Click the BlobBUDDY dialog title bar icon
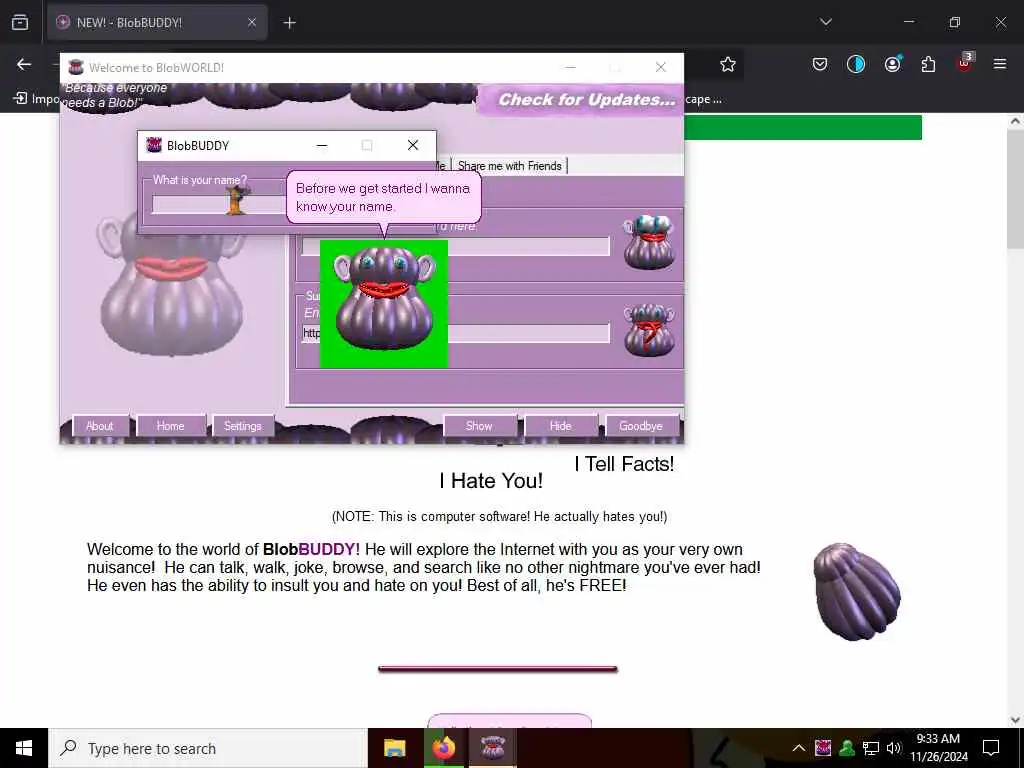1024x768 pixels. click(x=154, y=145)
